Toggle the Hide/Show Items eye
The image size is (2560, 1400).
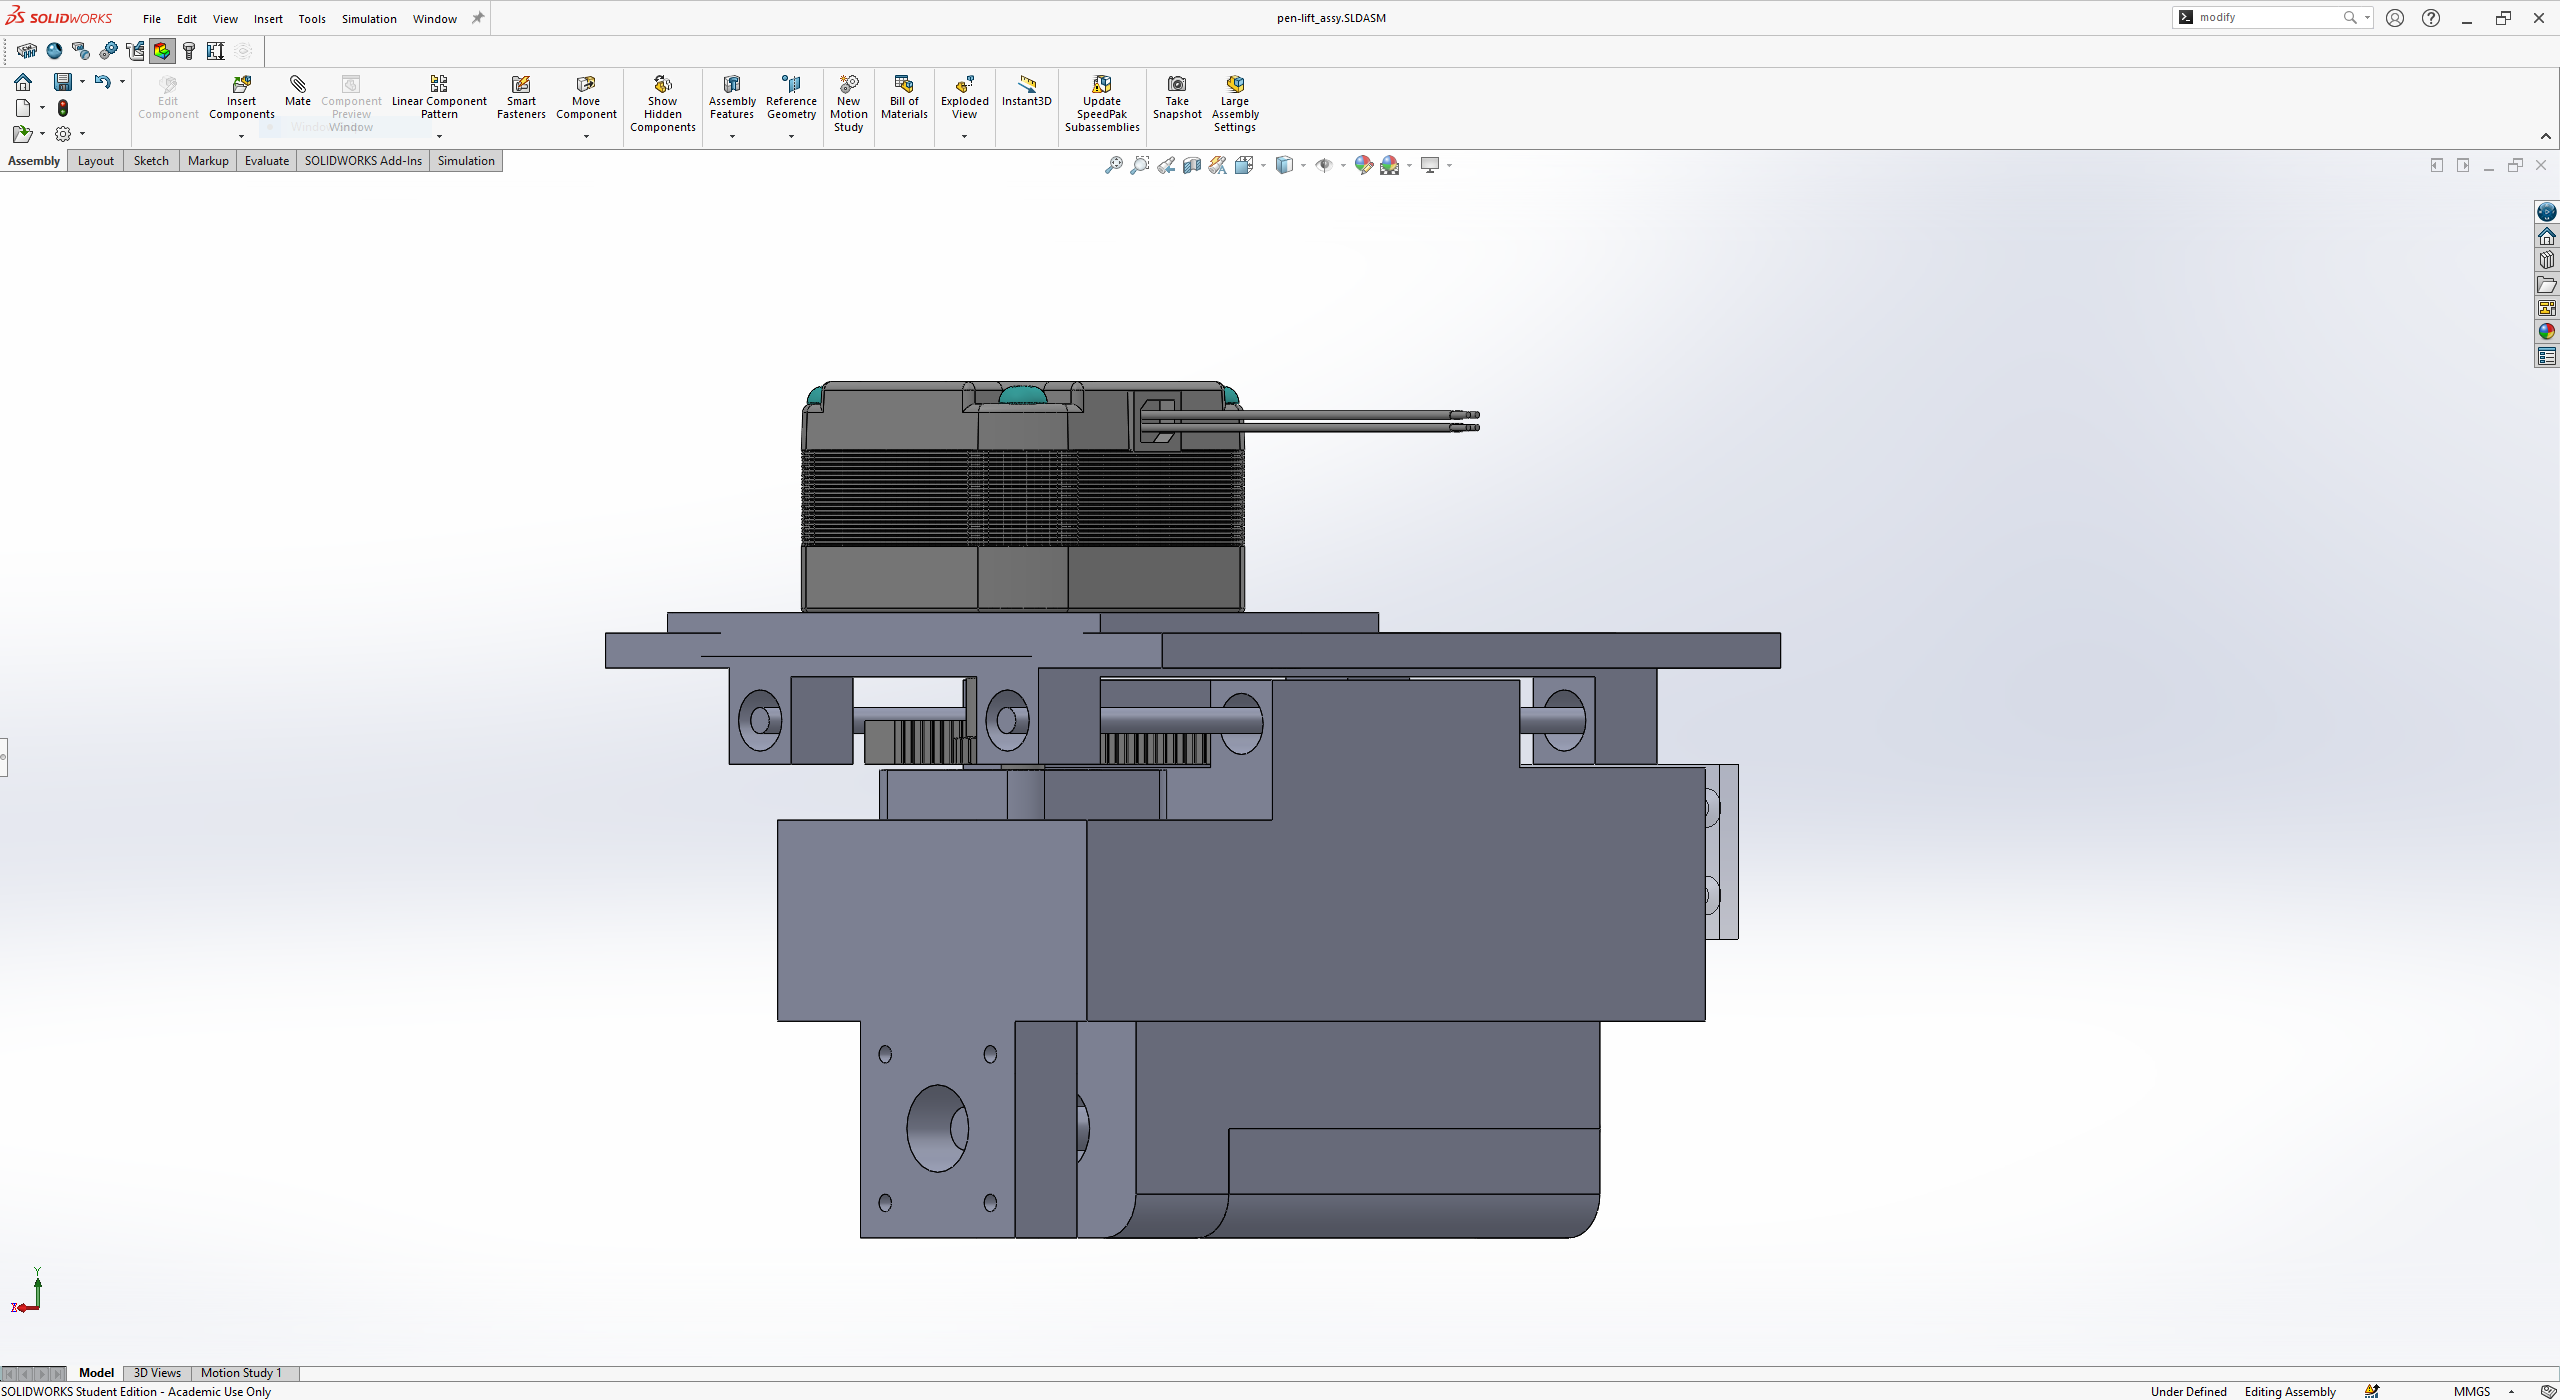(1324, 166)
